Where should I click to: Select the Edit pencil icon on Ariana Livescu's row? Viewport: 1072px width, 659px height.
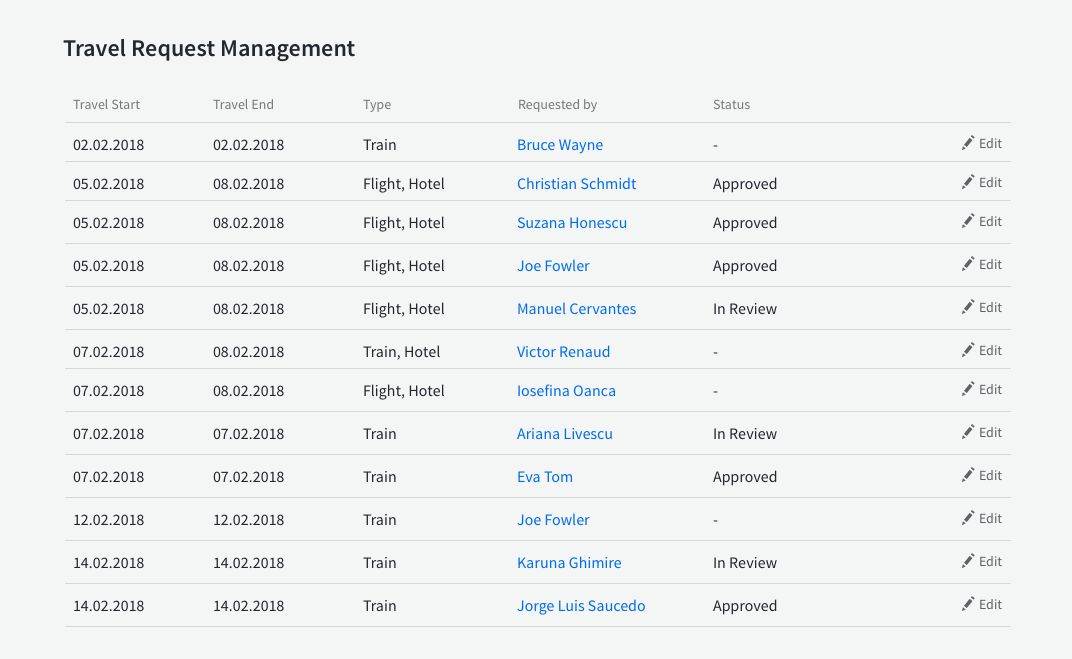pyautogui.click(x=968, y=431)
